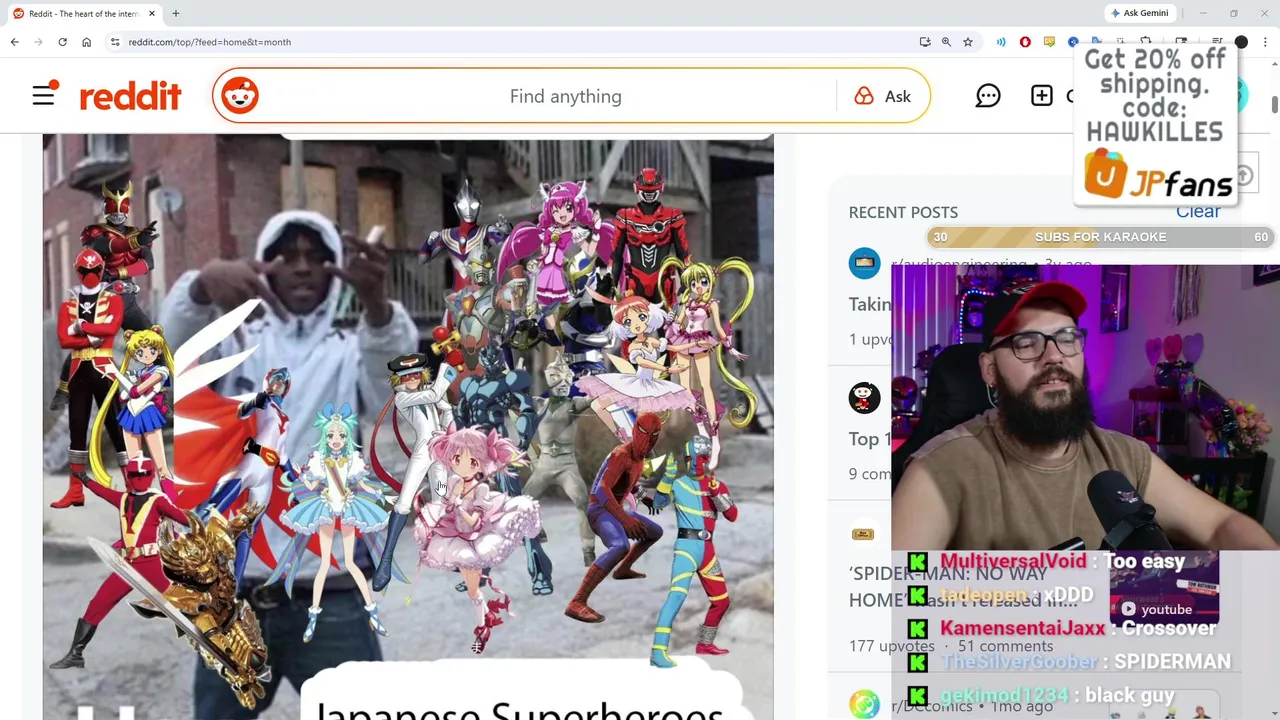Open the recent post with the Snoo avatar
The height and width of the screenshot is (720, 1280).
click(864, 398)
